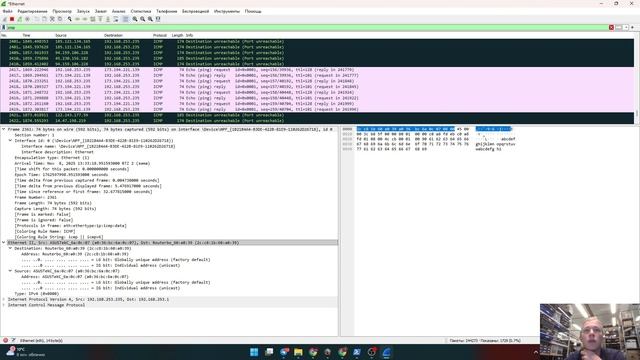Screen dimensions: 640x360
Task: Go back to previous packet
Action: [x=77, y=19]
